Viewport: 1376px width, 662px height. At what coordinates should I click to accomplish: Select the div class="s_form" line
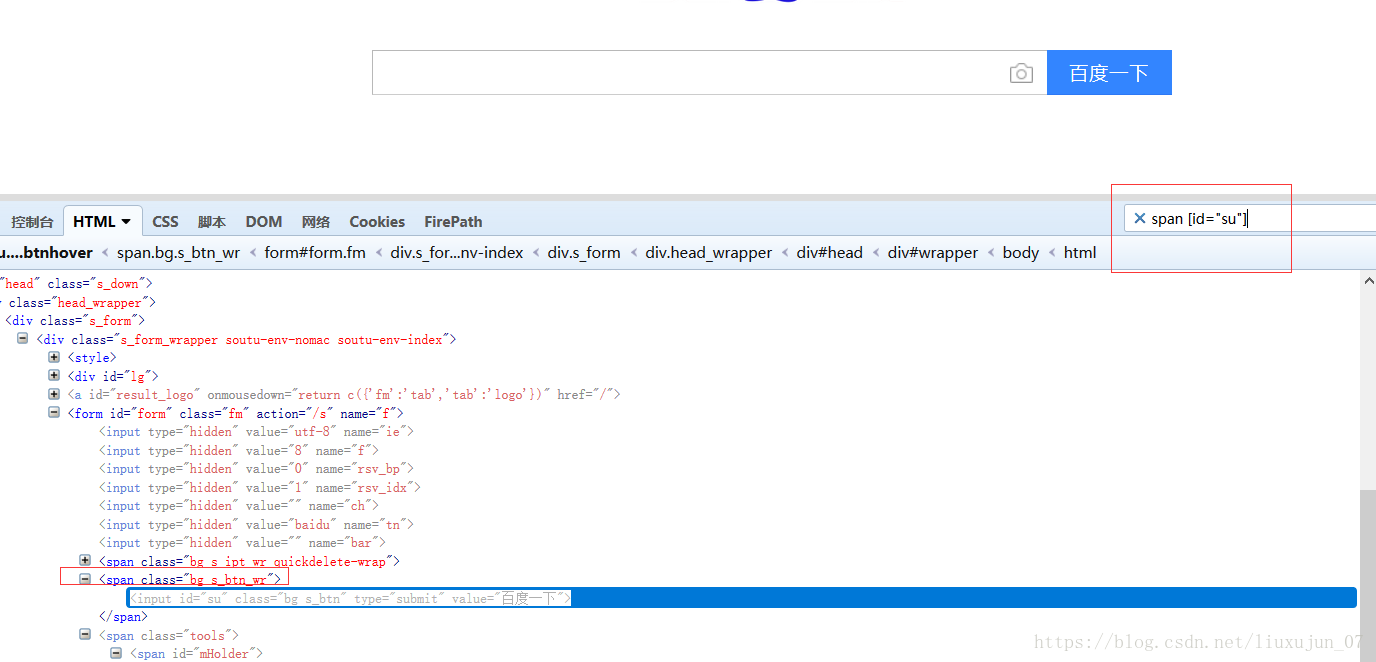click(75, 320)
